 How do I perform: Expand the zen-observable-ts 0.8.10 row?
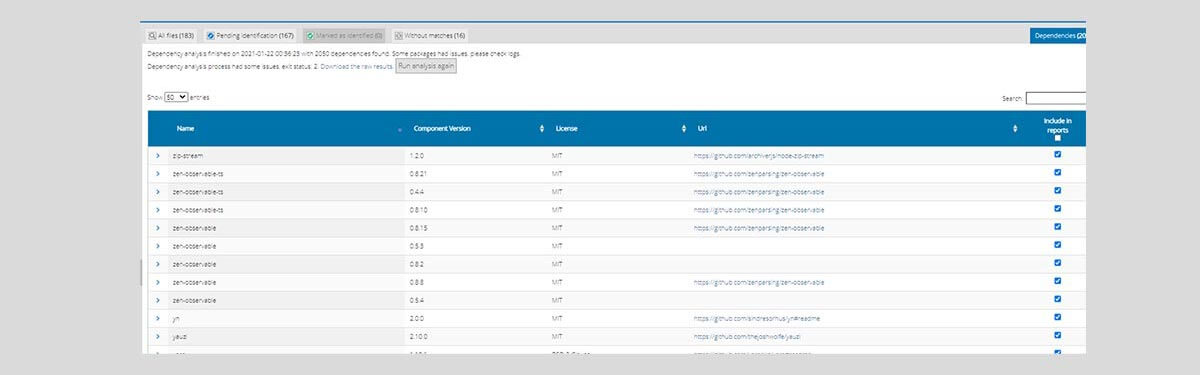(x=157, y=209)
